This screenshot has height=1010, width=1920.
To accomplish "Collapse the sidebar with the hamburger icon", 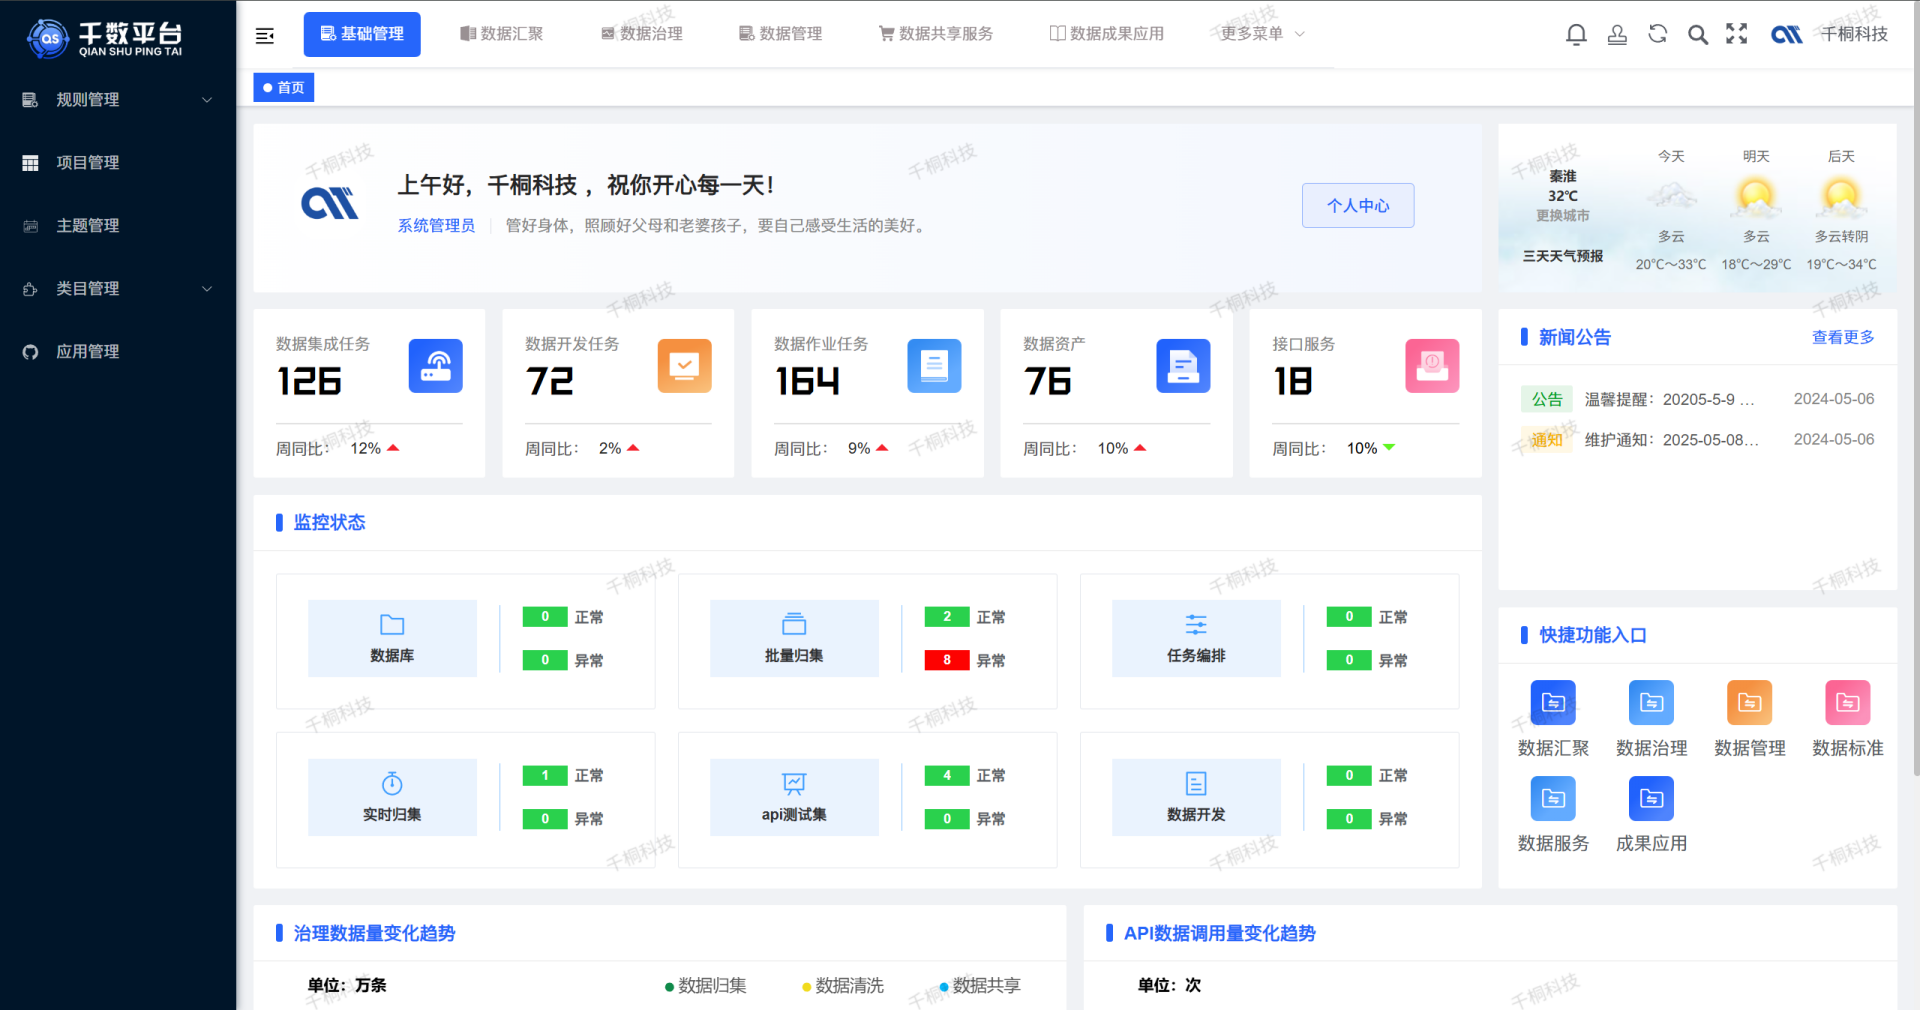I will point(265,36).
